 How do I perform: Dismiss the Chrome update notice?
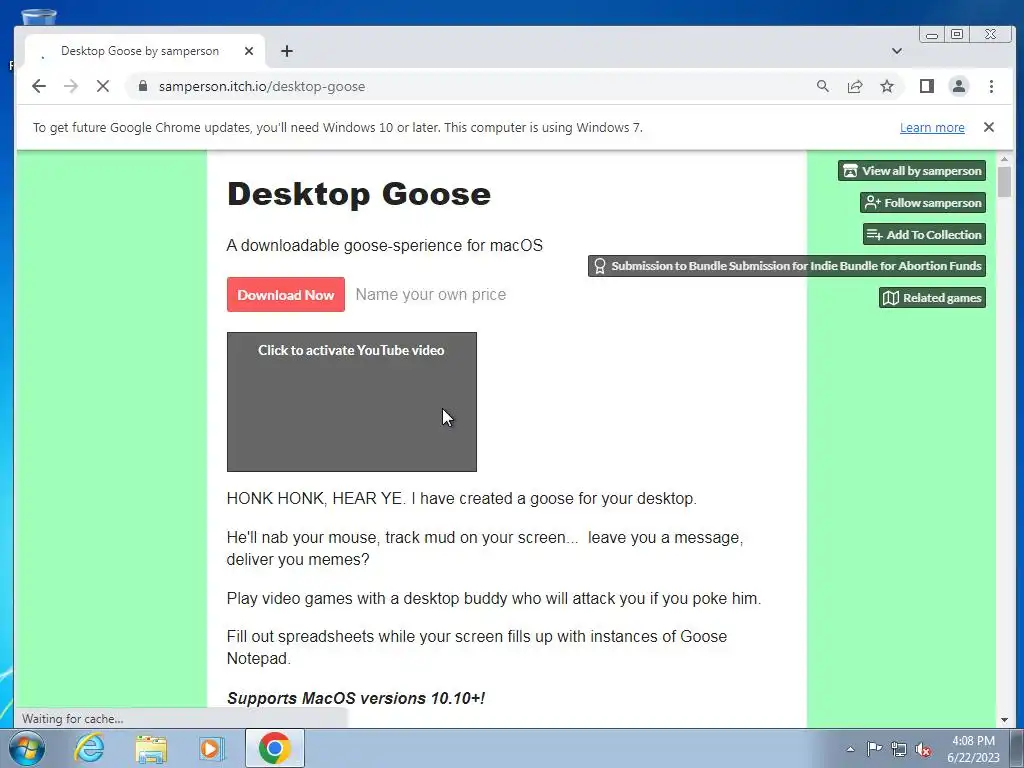pyautogui.click(x=989, y=127)
